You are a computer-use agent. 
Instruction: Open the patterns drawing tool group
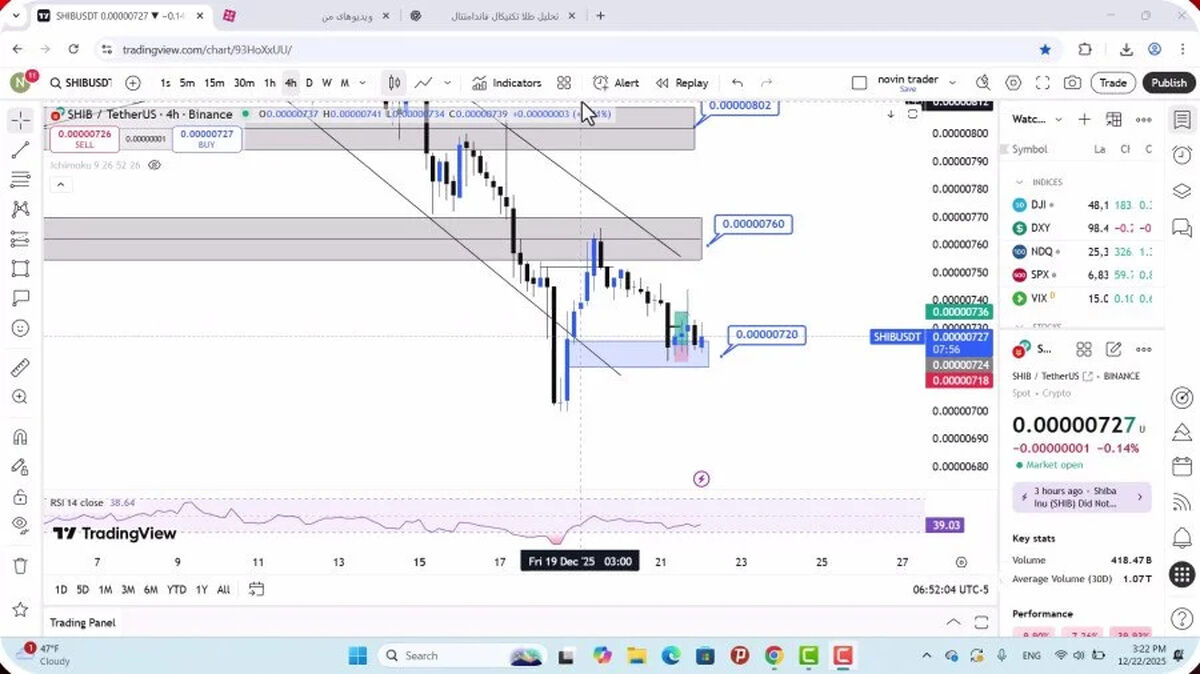click(20, 209)
